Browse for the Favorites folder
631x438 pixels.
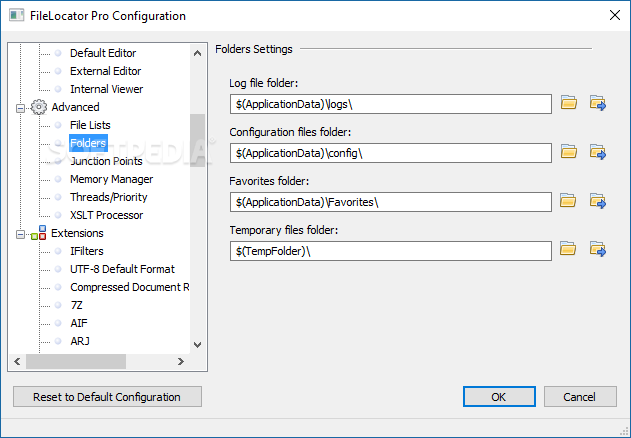coord(568,200)
